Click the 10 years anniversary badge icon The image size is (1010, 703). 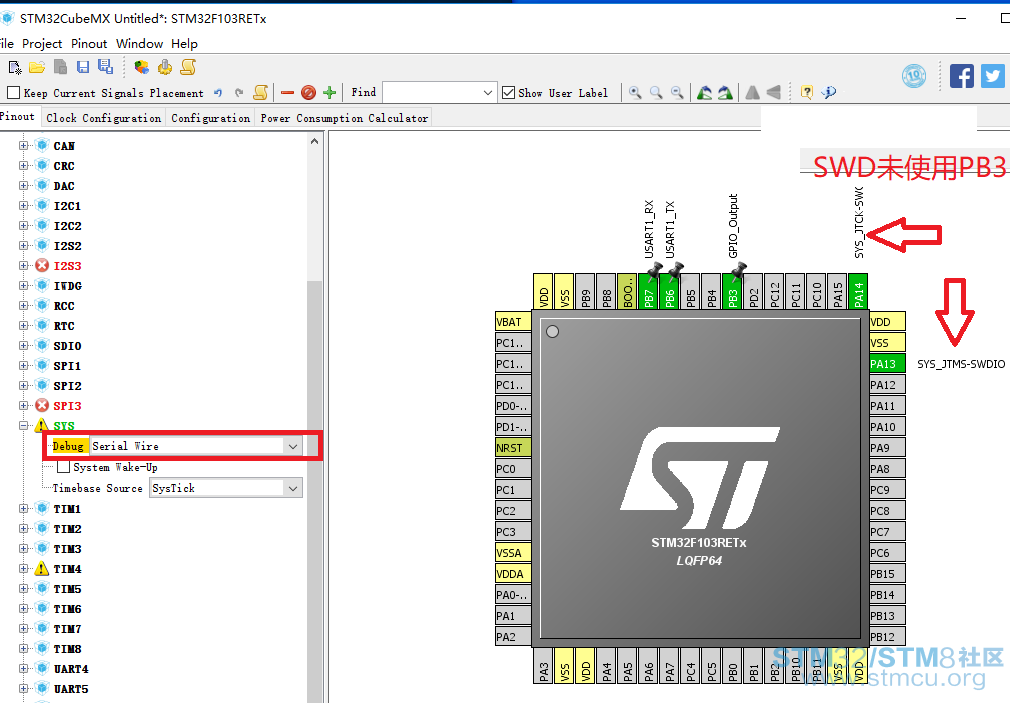click(914, 76)
